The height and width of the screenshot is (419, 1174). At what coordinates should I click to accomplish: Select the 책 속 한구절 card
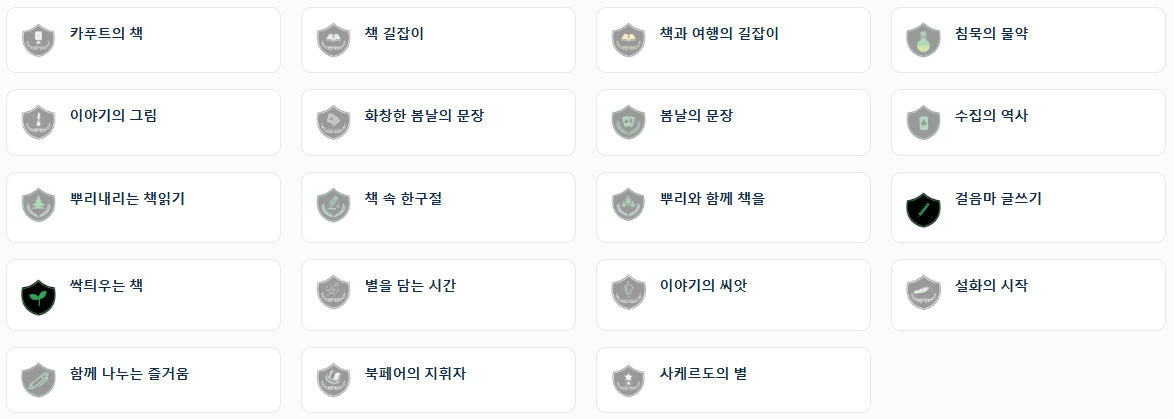pyautogui.click(x=438, y=207)
